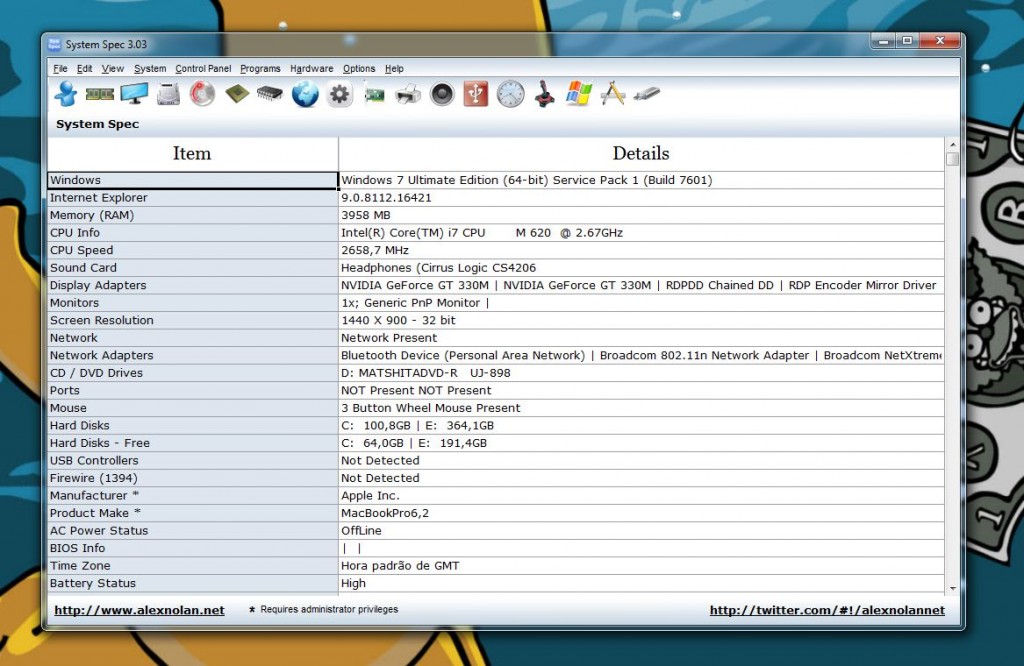Click the gear settings toolbar icon

340,94
